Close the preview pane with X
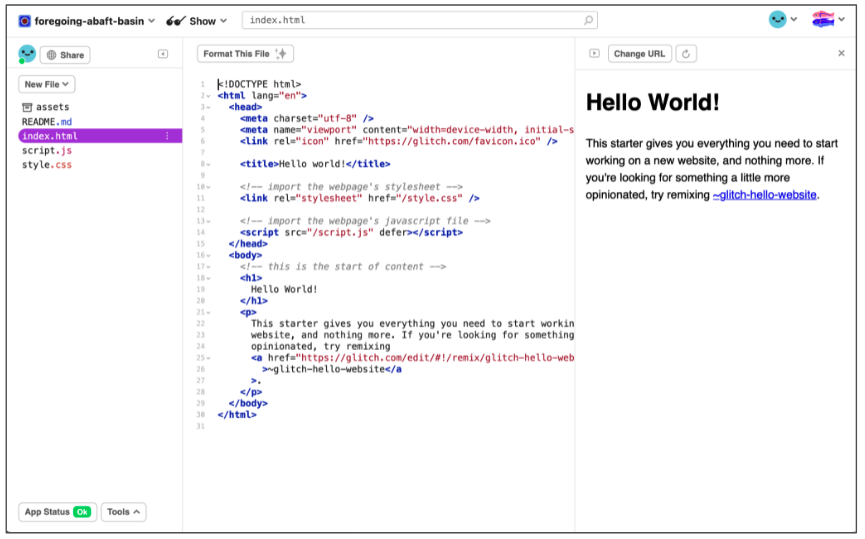Screen dimensions: 865x539 (841, 54)
